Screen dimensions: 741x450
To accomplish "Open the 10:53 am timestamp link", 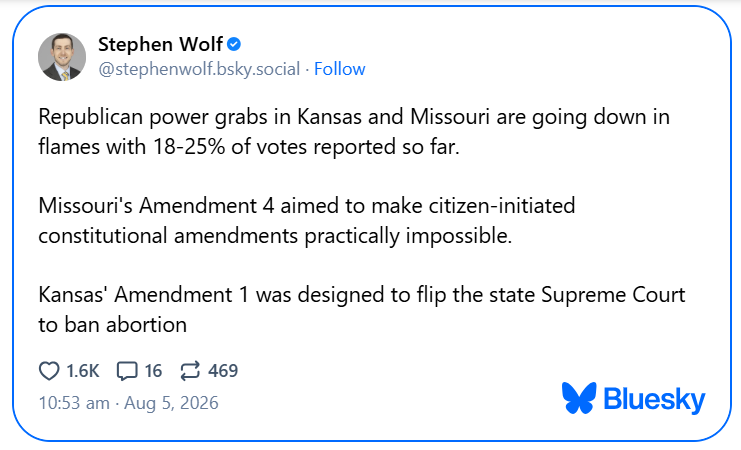I will point(74,403).
